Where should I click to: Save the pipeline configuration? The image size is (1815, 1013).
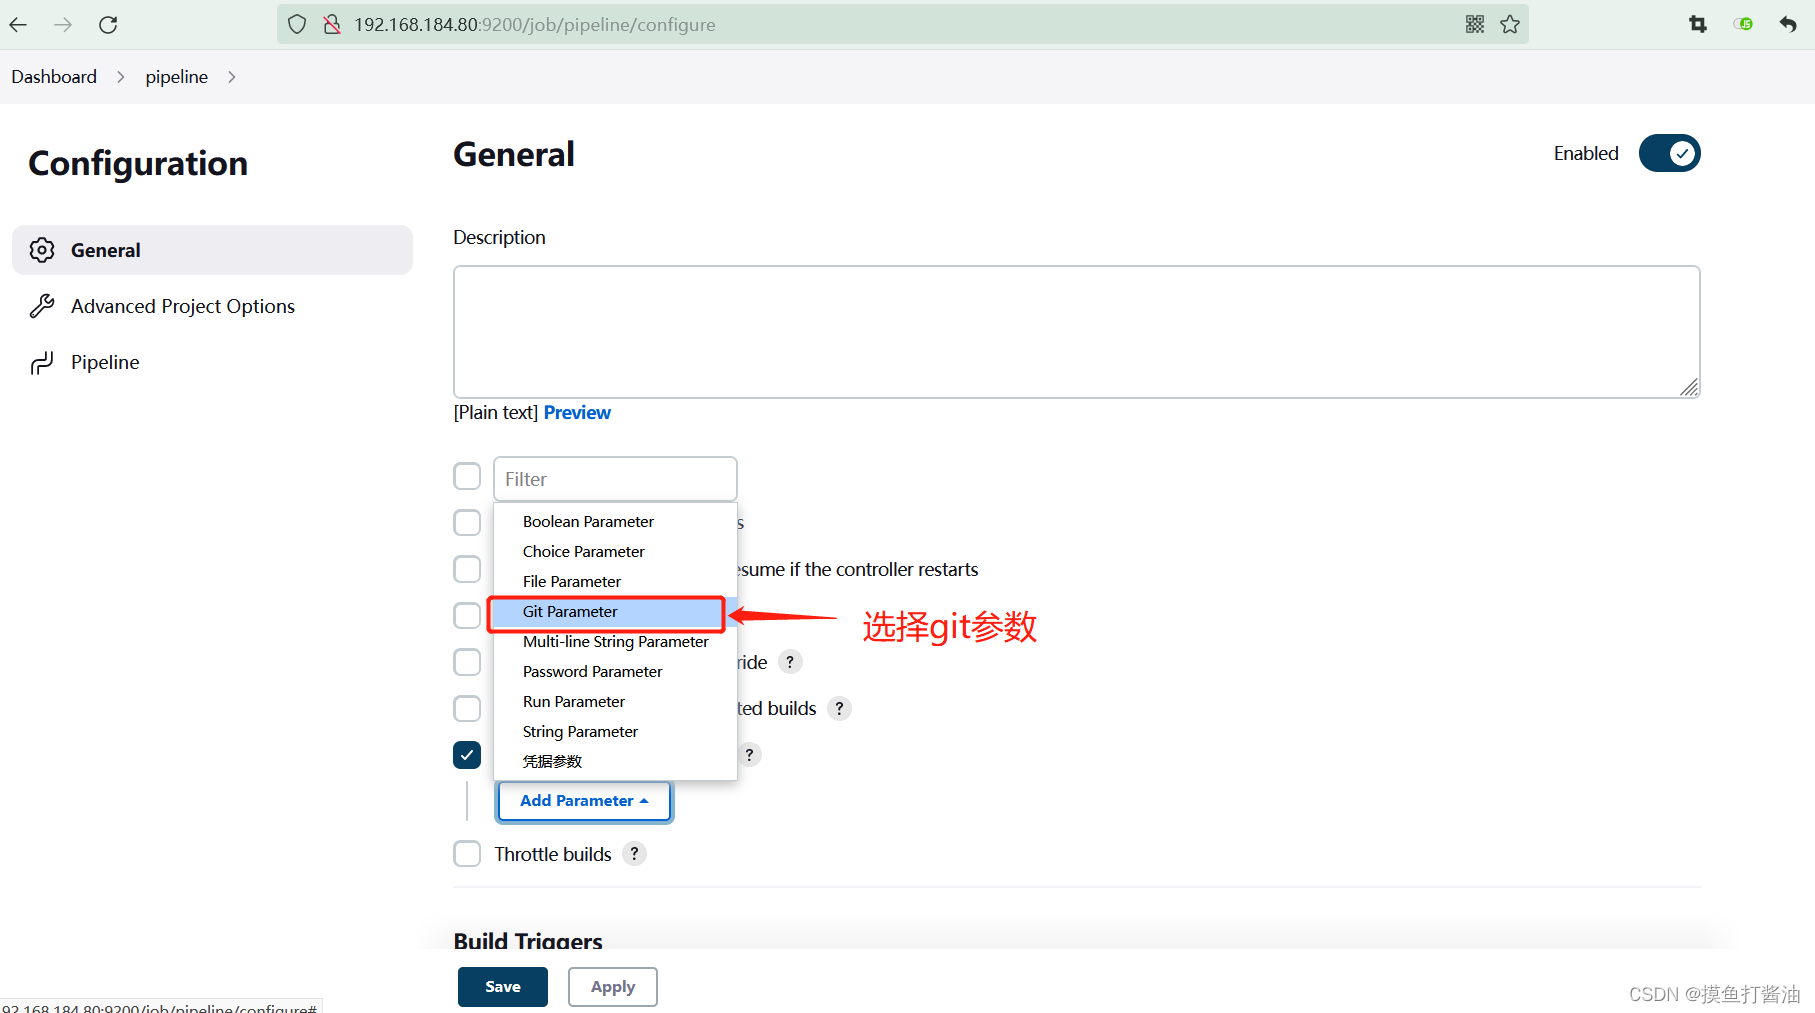click(x=503, y=987)
